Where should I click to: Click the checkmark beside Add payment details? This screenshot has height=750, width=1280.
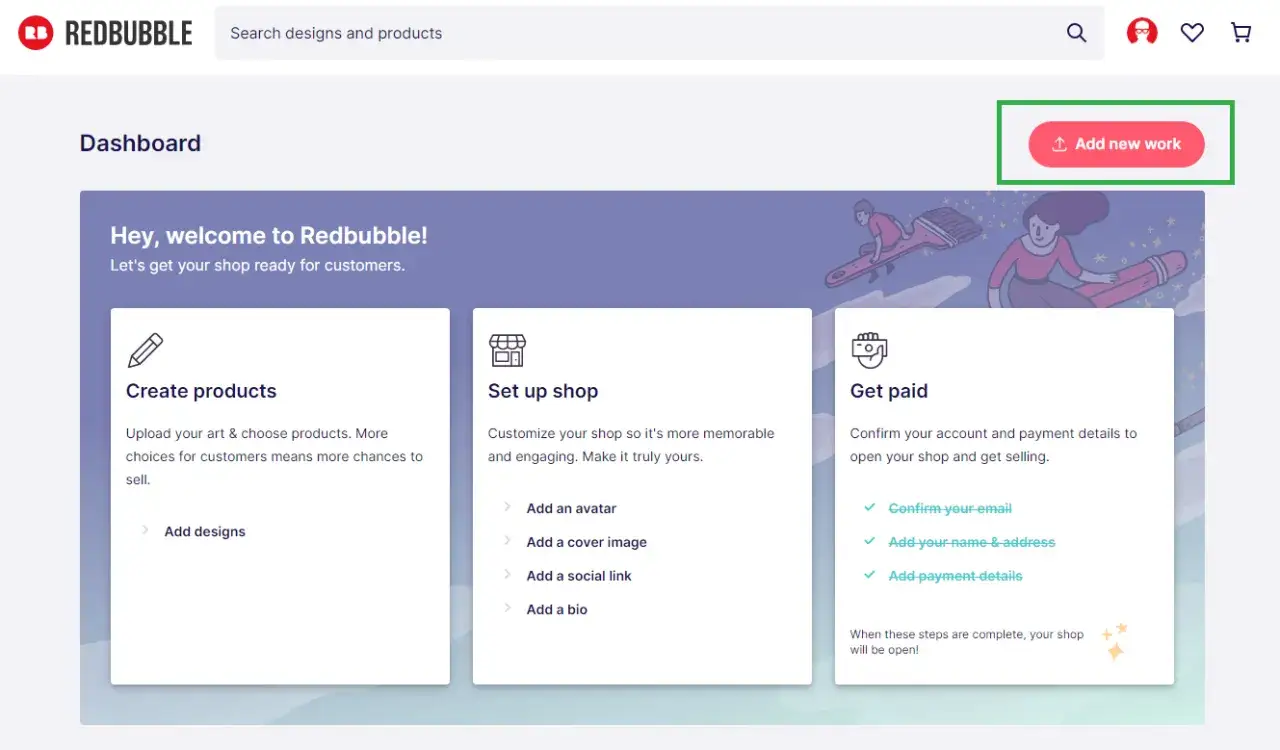point(870,576)
